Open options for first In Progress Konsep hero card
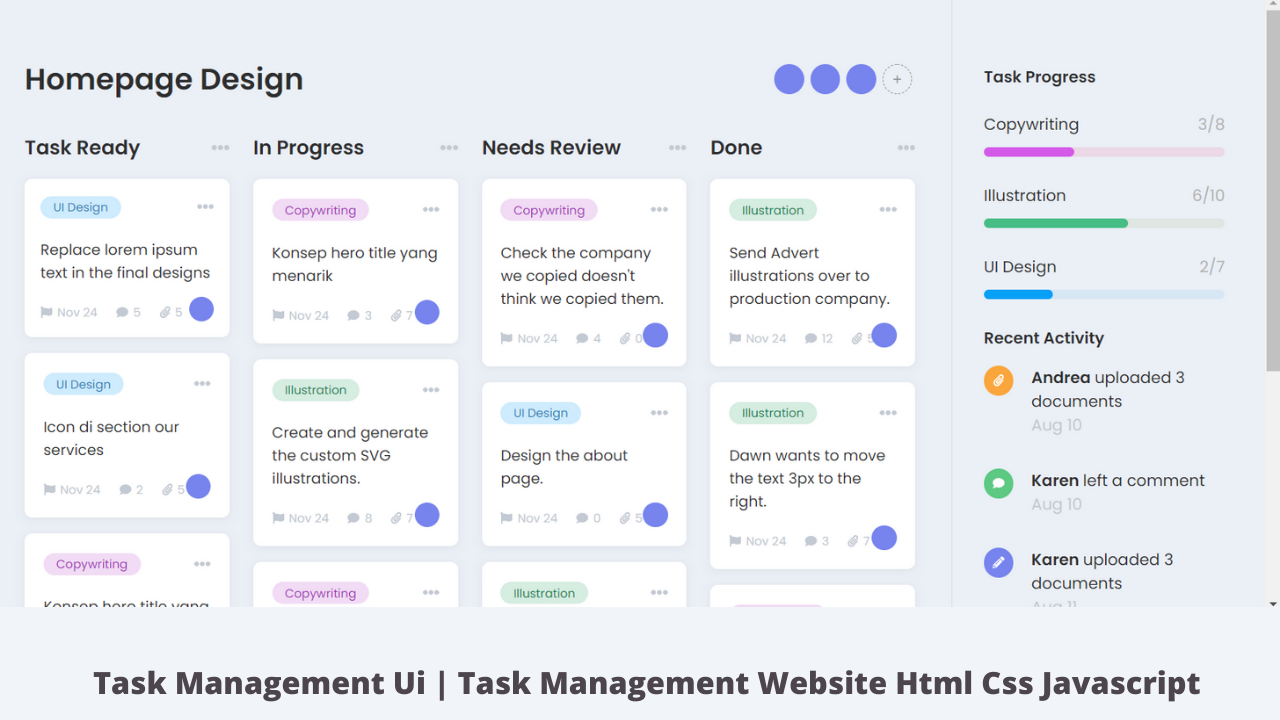The width and height of the screenshot is (1280, 720). point(431,210)
